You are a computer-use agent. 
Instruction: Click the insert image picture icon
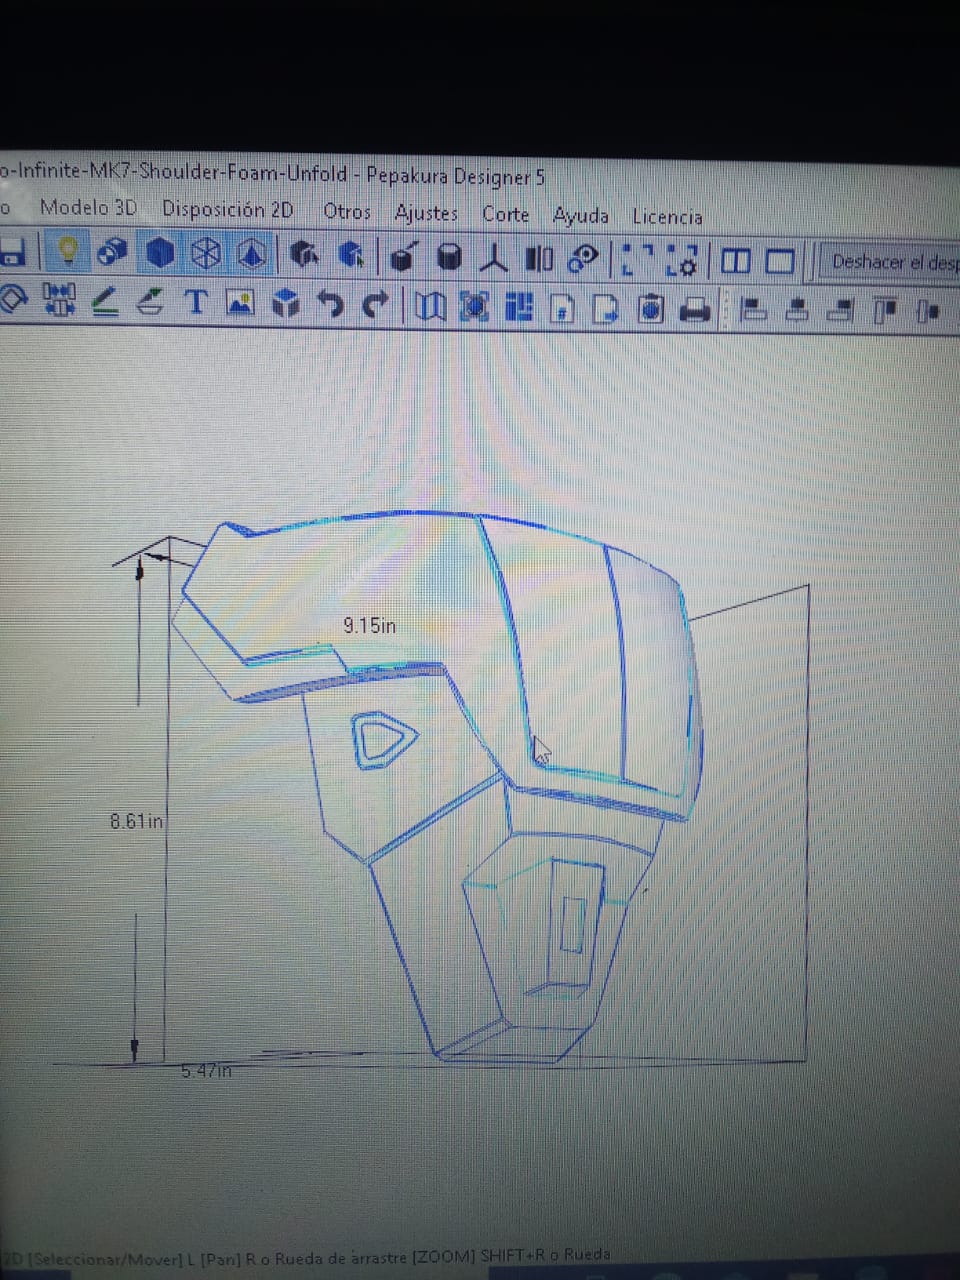coord(240,303)
